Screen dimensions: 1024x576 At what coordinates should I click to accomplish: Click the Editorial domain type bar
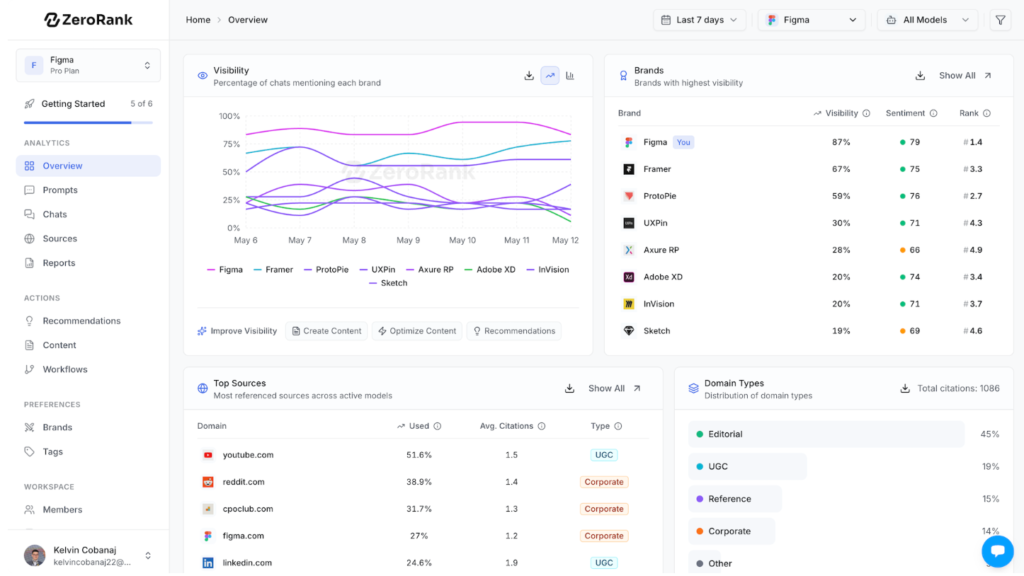[826, 434]
